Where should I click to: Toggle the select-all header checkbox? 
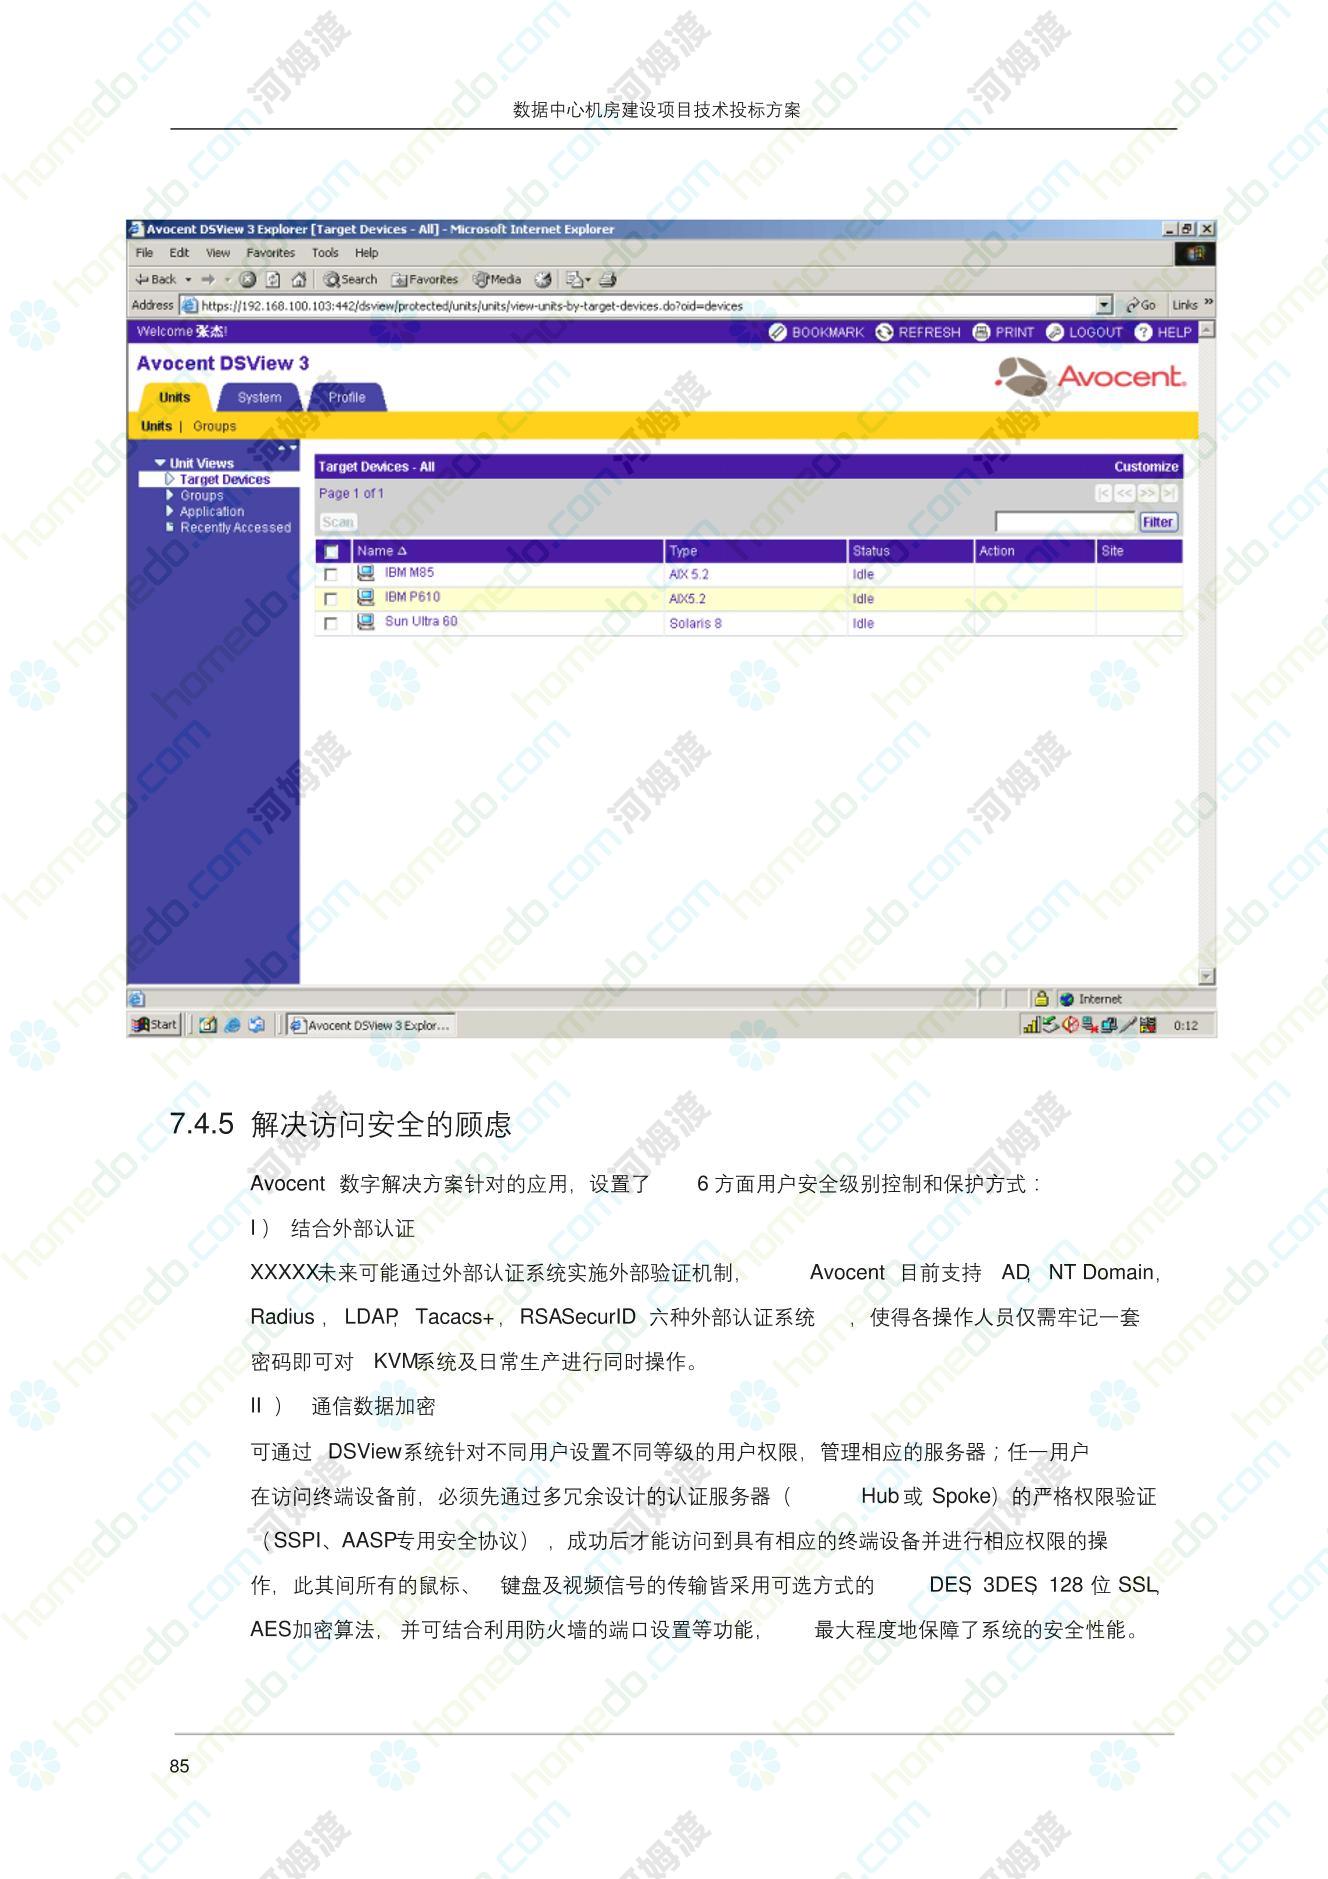pos(332,552)
